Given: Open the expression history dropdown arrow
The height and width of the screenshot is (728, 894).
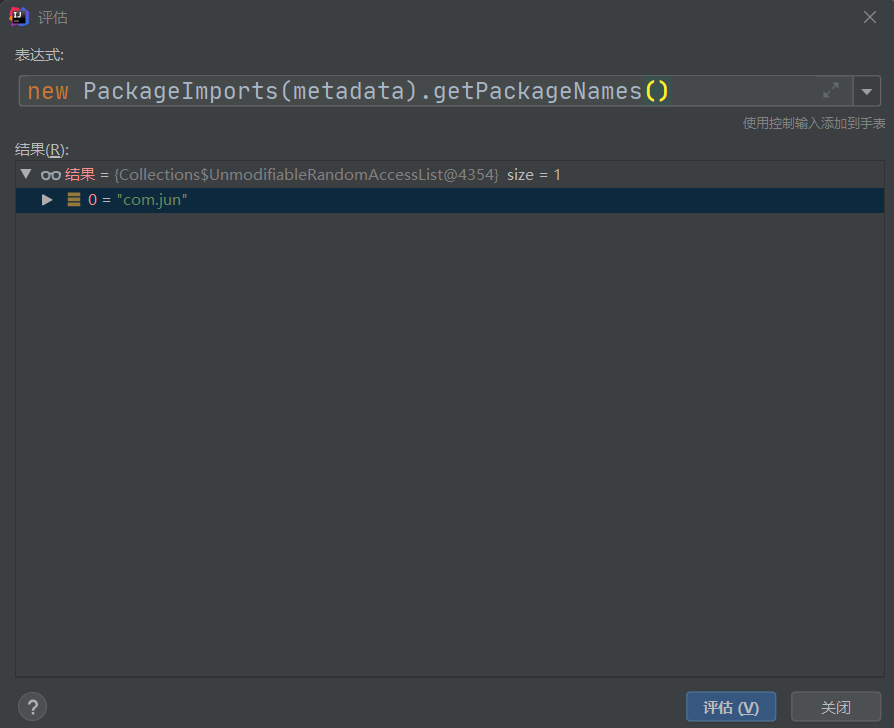Looking at the screenshot, I should point(866,91).
